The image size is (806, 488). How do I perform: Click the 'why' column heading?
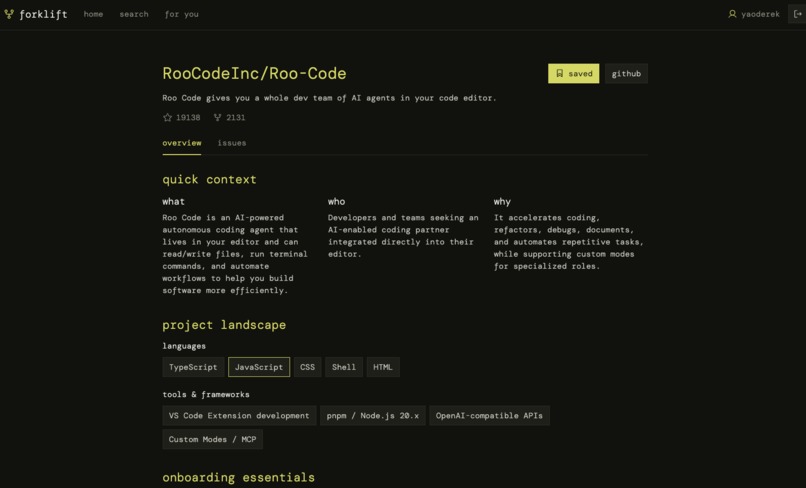(x=502, y=202)
